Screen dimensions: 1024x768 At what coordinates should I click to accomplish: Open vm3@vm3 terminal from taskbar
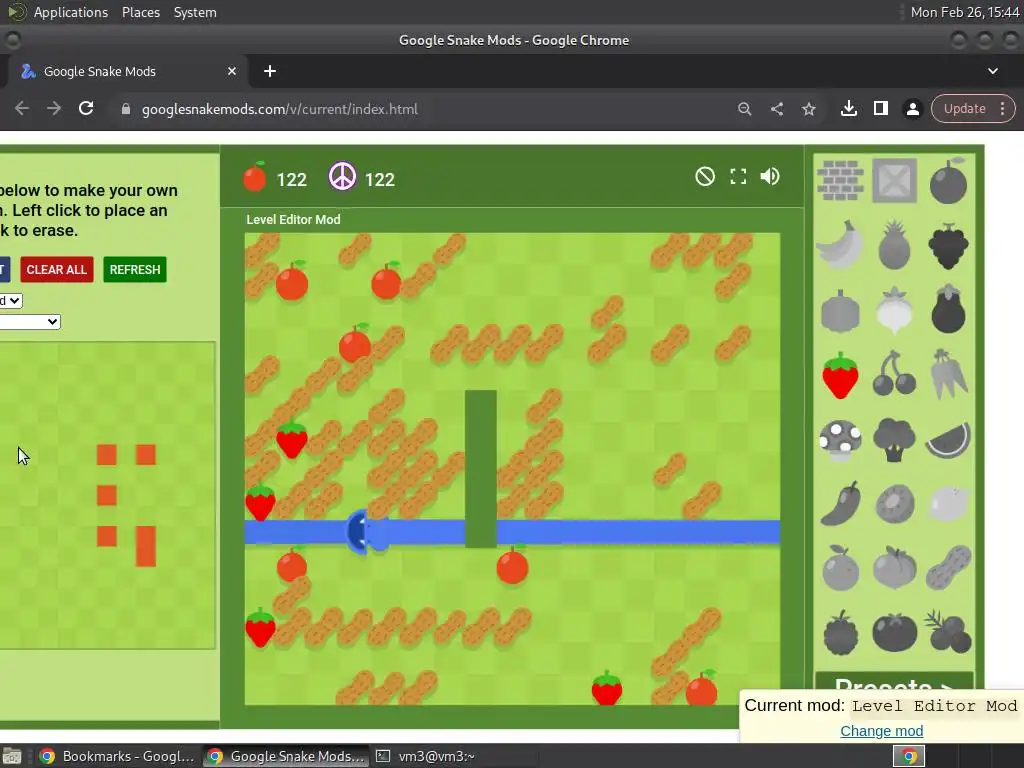coord(425,756)
